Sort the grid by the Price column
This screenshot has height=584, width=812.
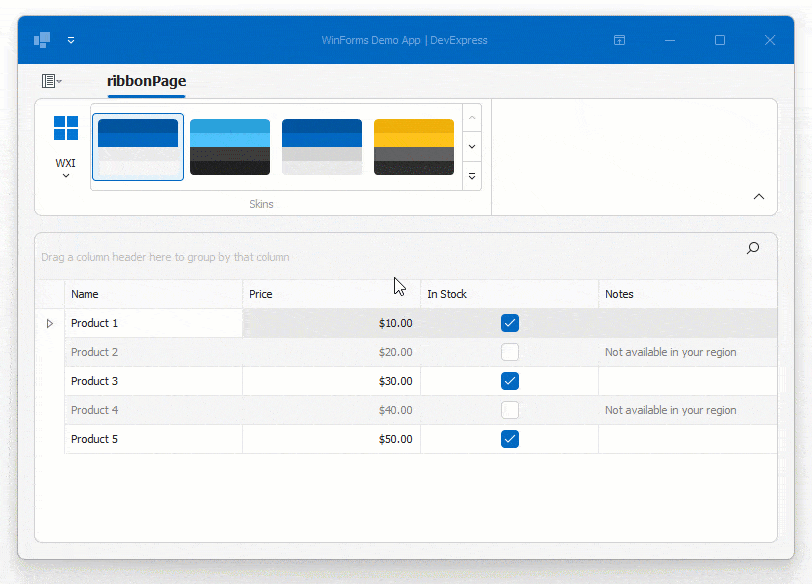point(261,294)
